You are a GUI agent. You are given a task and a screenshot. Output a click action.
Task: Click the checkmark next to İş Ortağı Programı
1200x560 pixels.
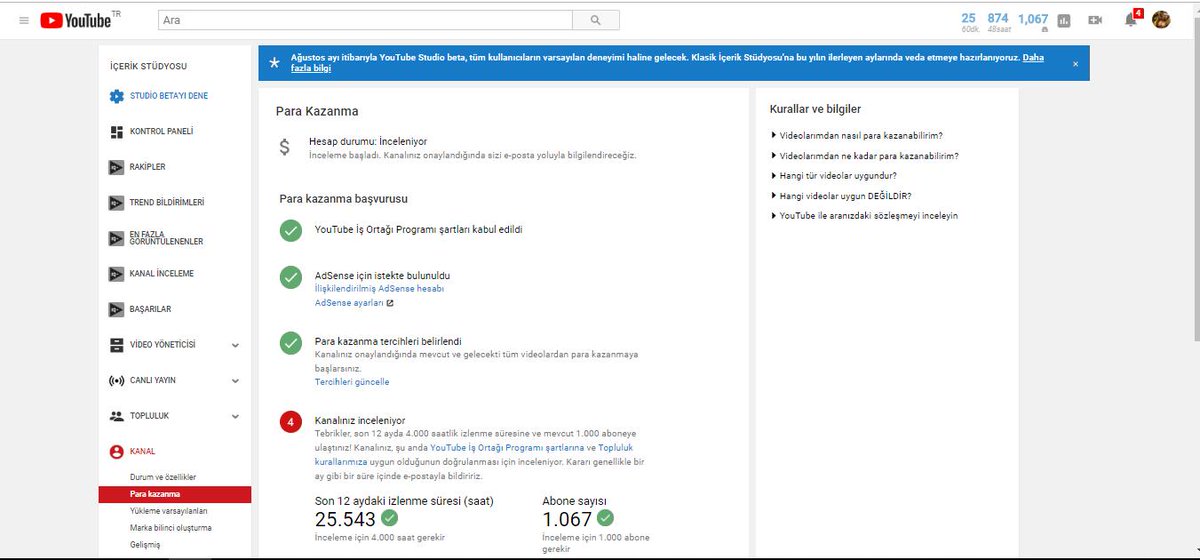coord(290,231)
